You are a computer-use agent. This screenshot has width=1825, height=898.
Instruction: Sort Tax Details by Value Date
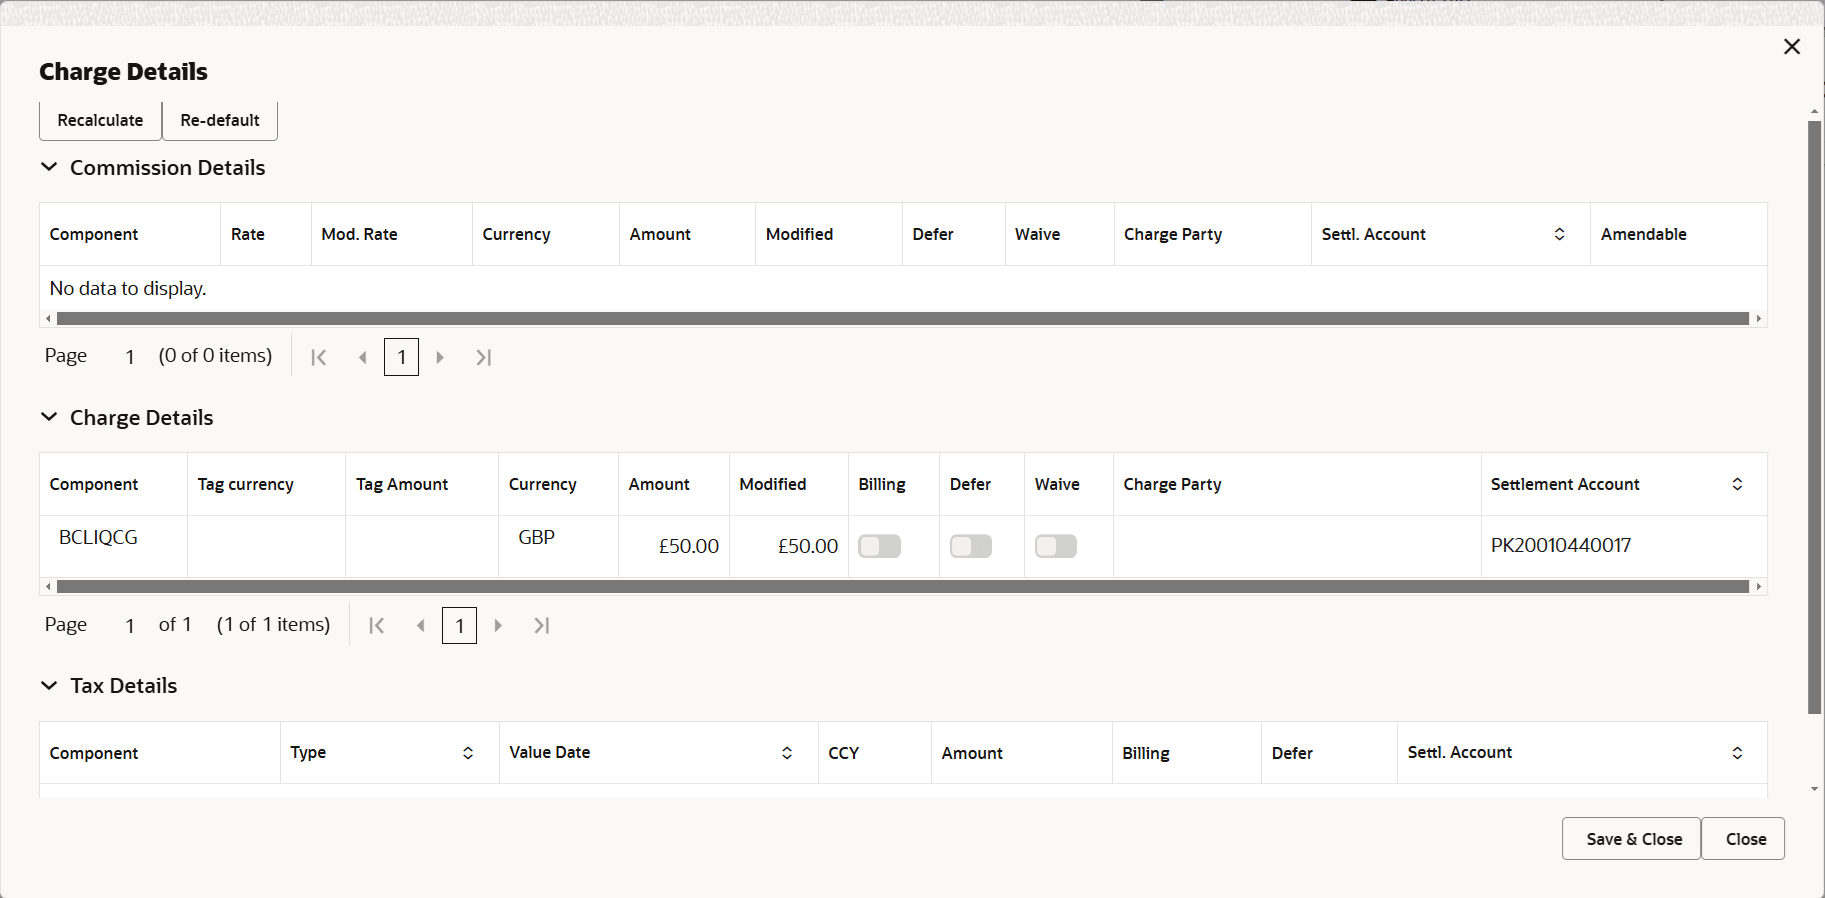(787, 753)
